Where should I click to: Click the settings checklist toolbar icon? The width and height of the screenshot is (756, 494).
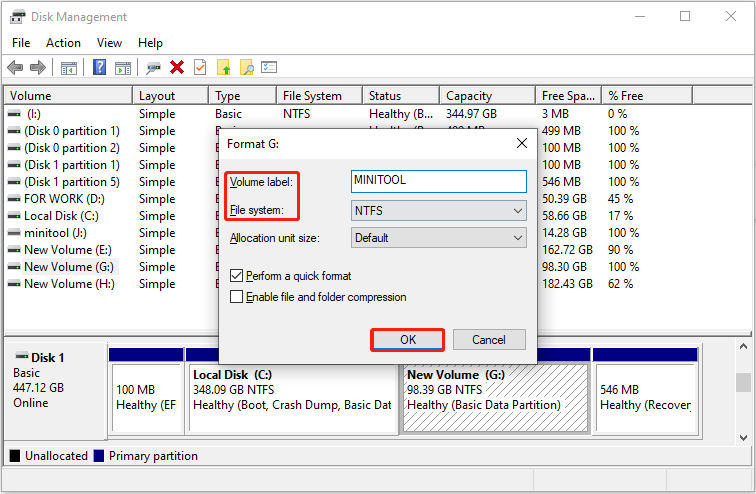click(269, 67)
